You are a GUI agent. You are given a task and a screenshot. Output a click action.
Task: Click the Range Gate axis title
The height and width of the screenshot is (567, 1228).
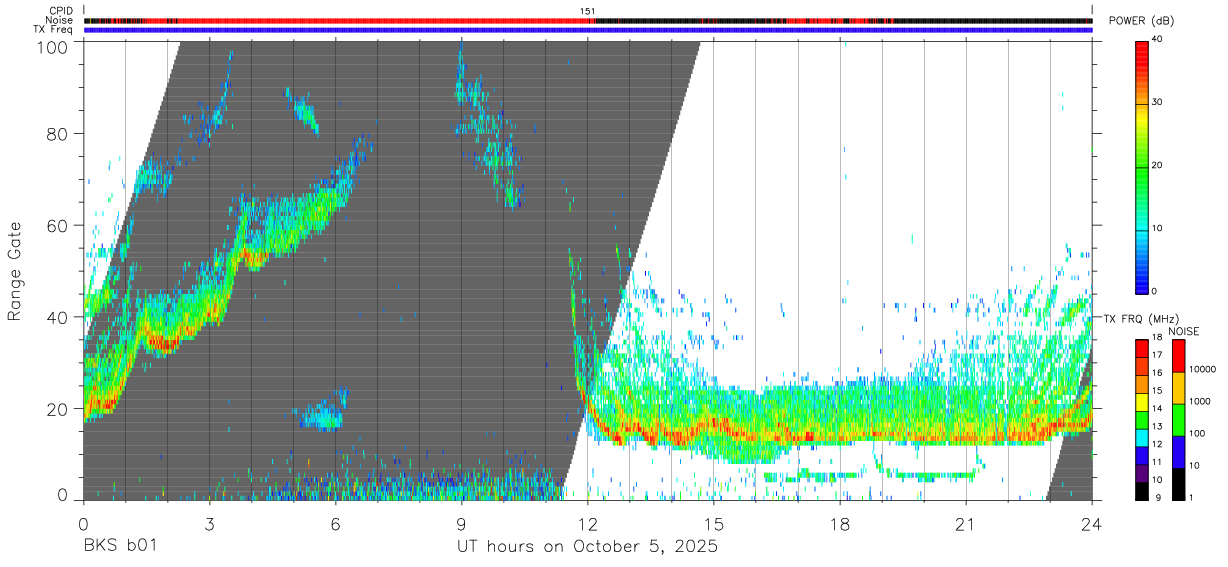[x=15, y=271]
